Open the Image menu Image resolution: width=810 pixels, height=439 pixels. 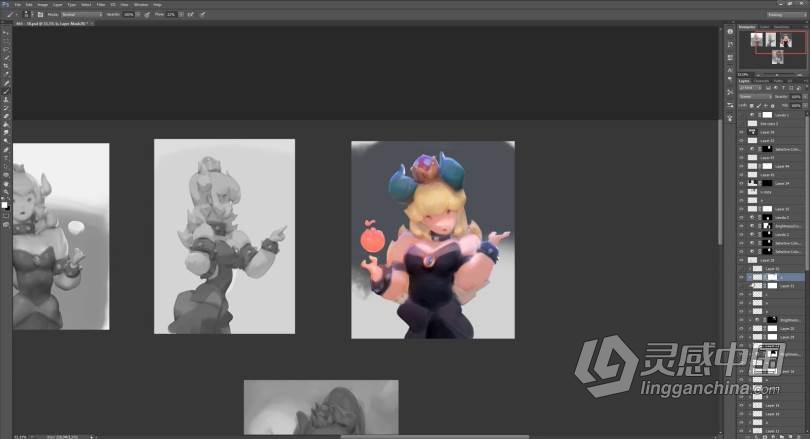43,5
